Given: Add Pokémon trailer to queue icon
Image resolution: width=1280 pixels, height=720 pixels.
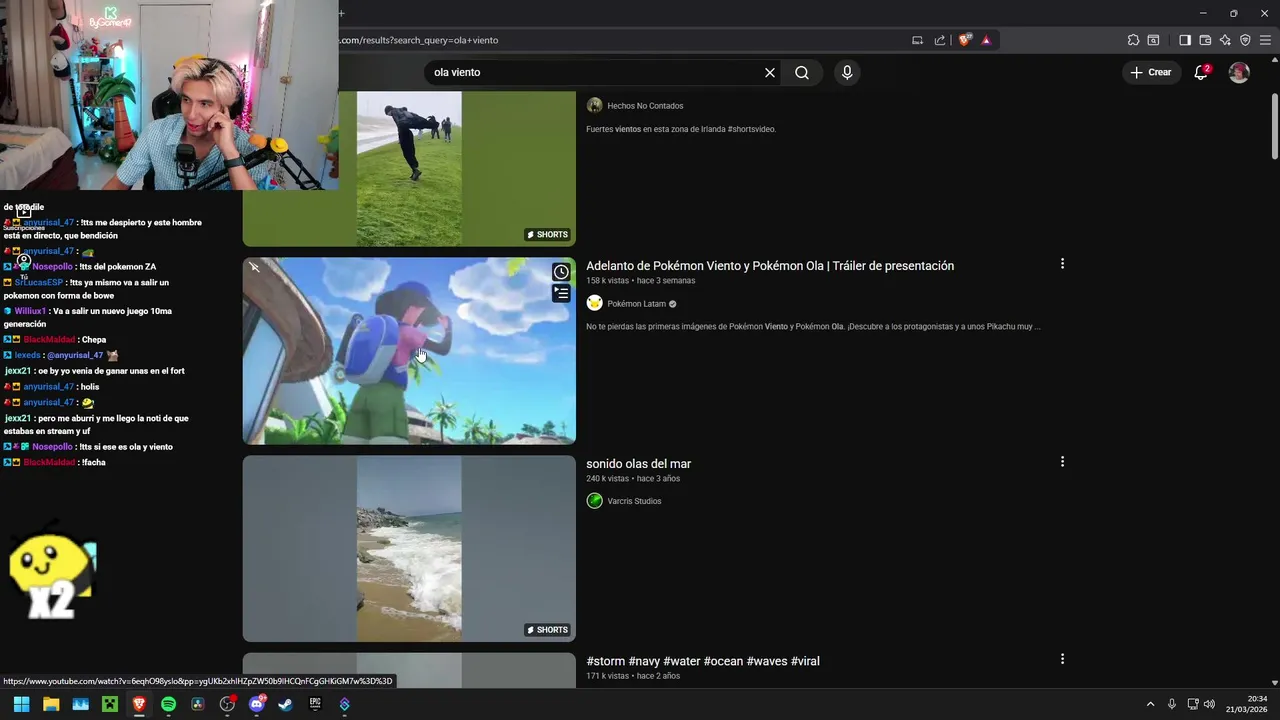Looking at the screenshot, I should (561, 293).
